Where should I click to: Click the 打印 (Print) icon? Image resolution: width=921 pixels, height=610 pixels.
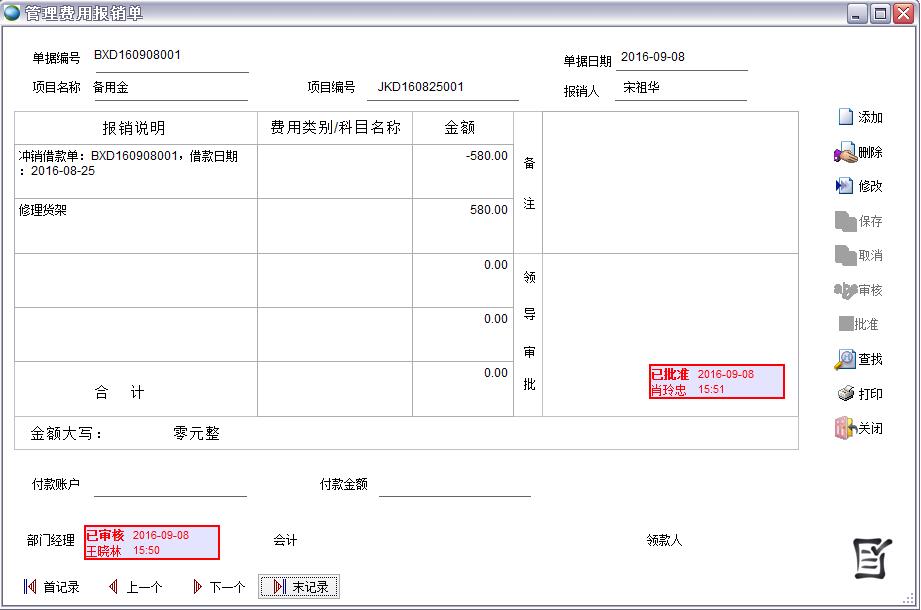coord(861,393)
